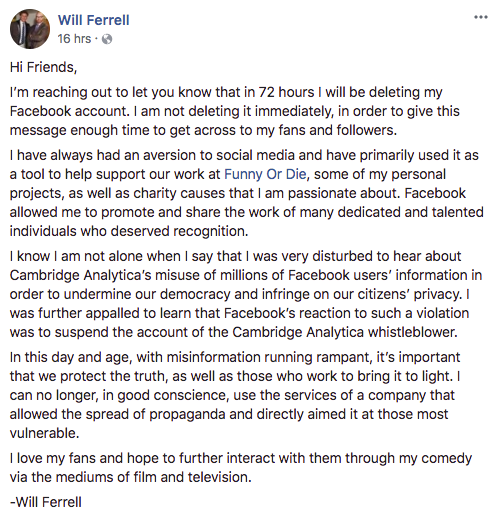Click the word 'vulnerable.' ending the paragraph

tap(44, 433)
